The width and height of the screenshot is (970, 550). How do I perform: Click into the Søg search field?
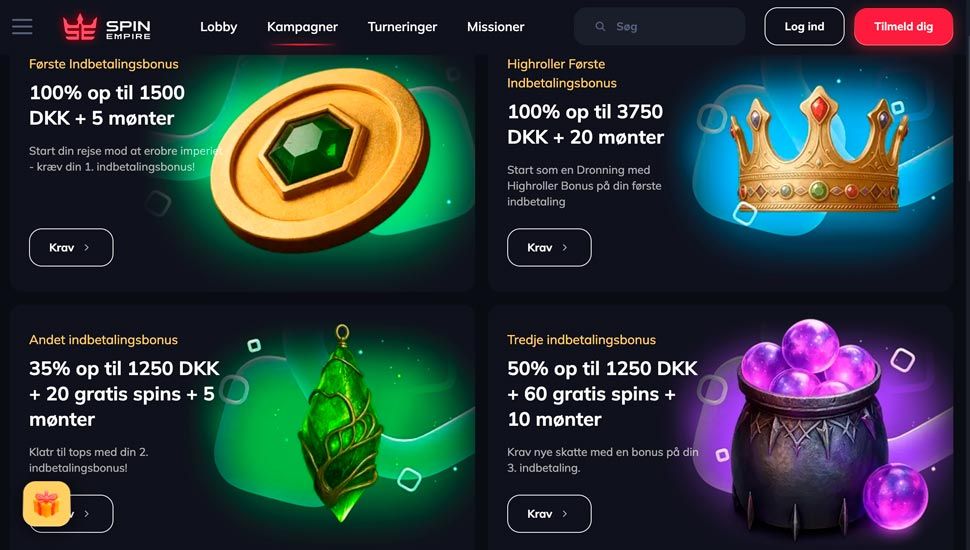tap(659, 27)
